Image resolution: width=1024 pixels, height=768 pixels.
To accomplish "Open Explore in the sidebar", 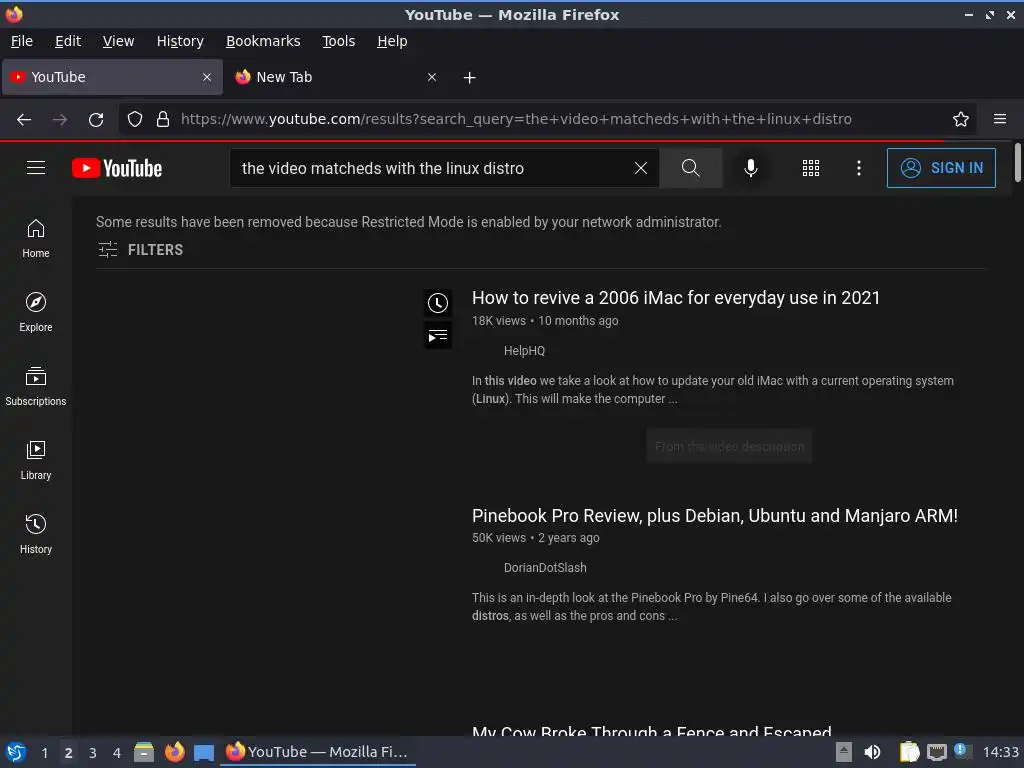I will pos(36,312).
